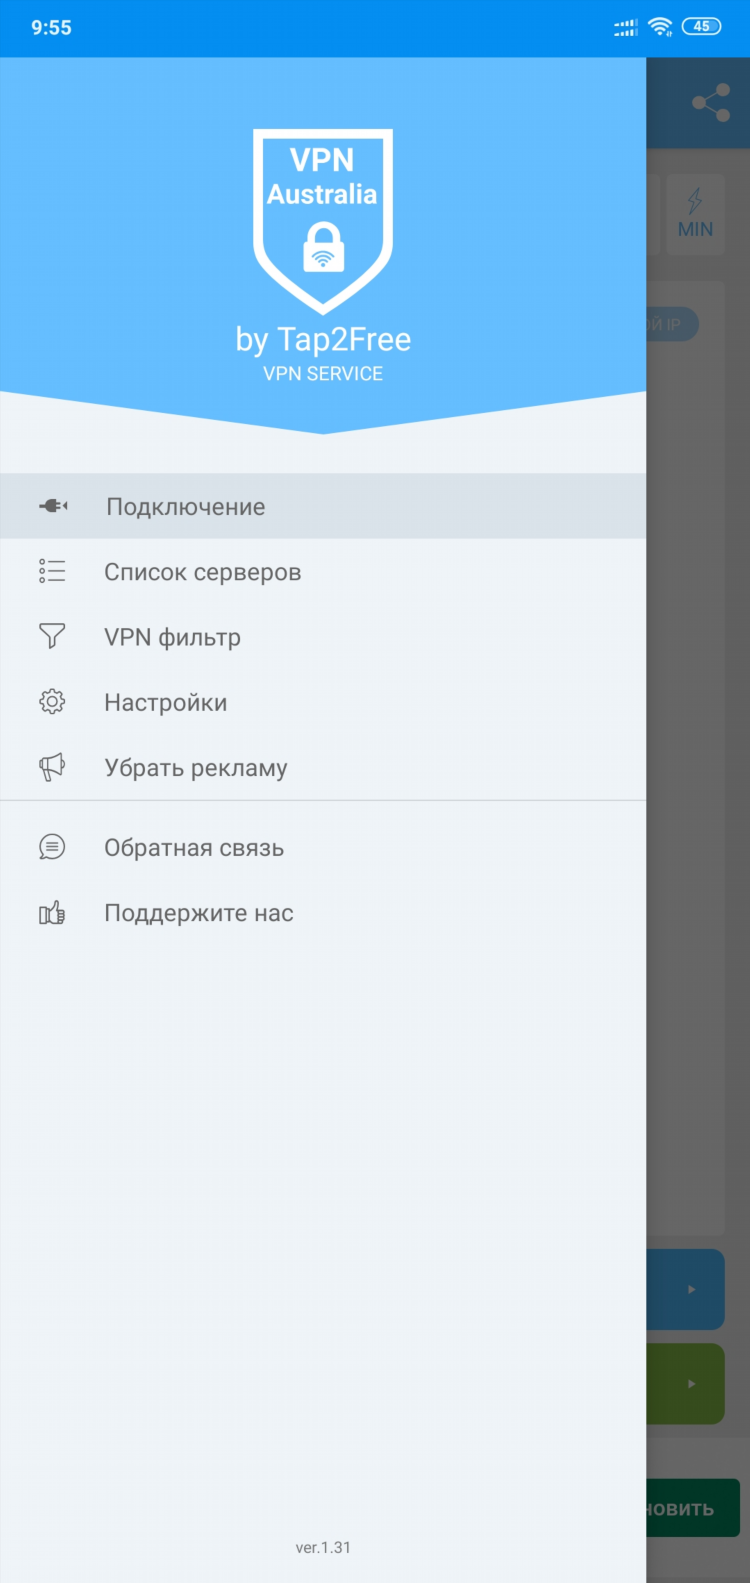Click the VPN SERVICE subtitle
The height and width of the screenshot is (1583, 750).
click(x=323, y=374)
